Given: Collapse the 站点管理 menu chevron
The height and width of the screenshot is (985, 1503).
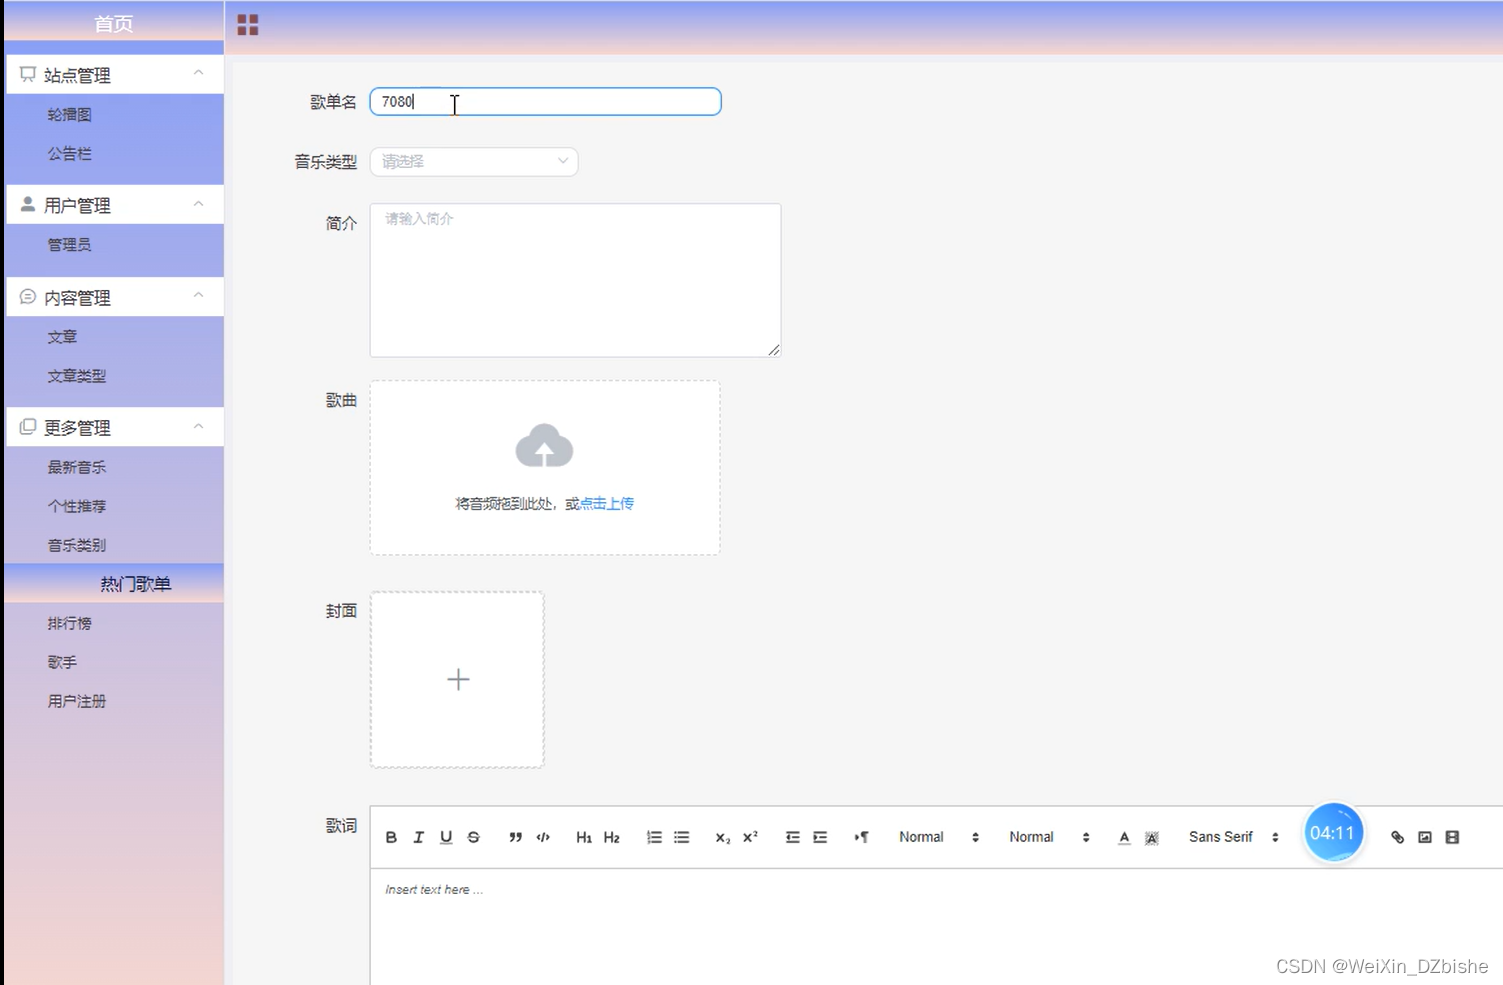Looking at the screenshot, I should pos(198,74).
